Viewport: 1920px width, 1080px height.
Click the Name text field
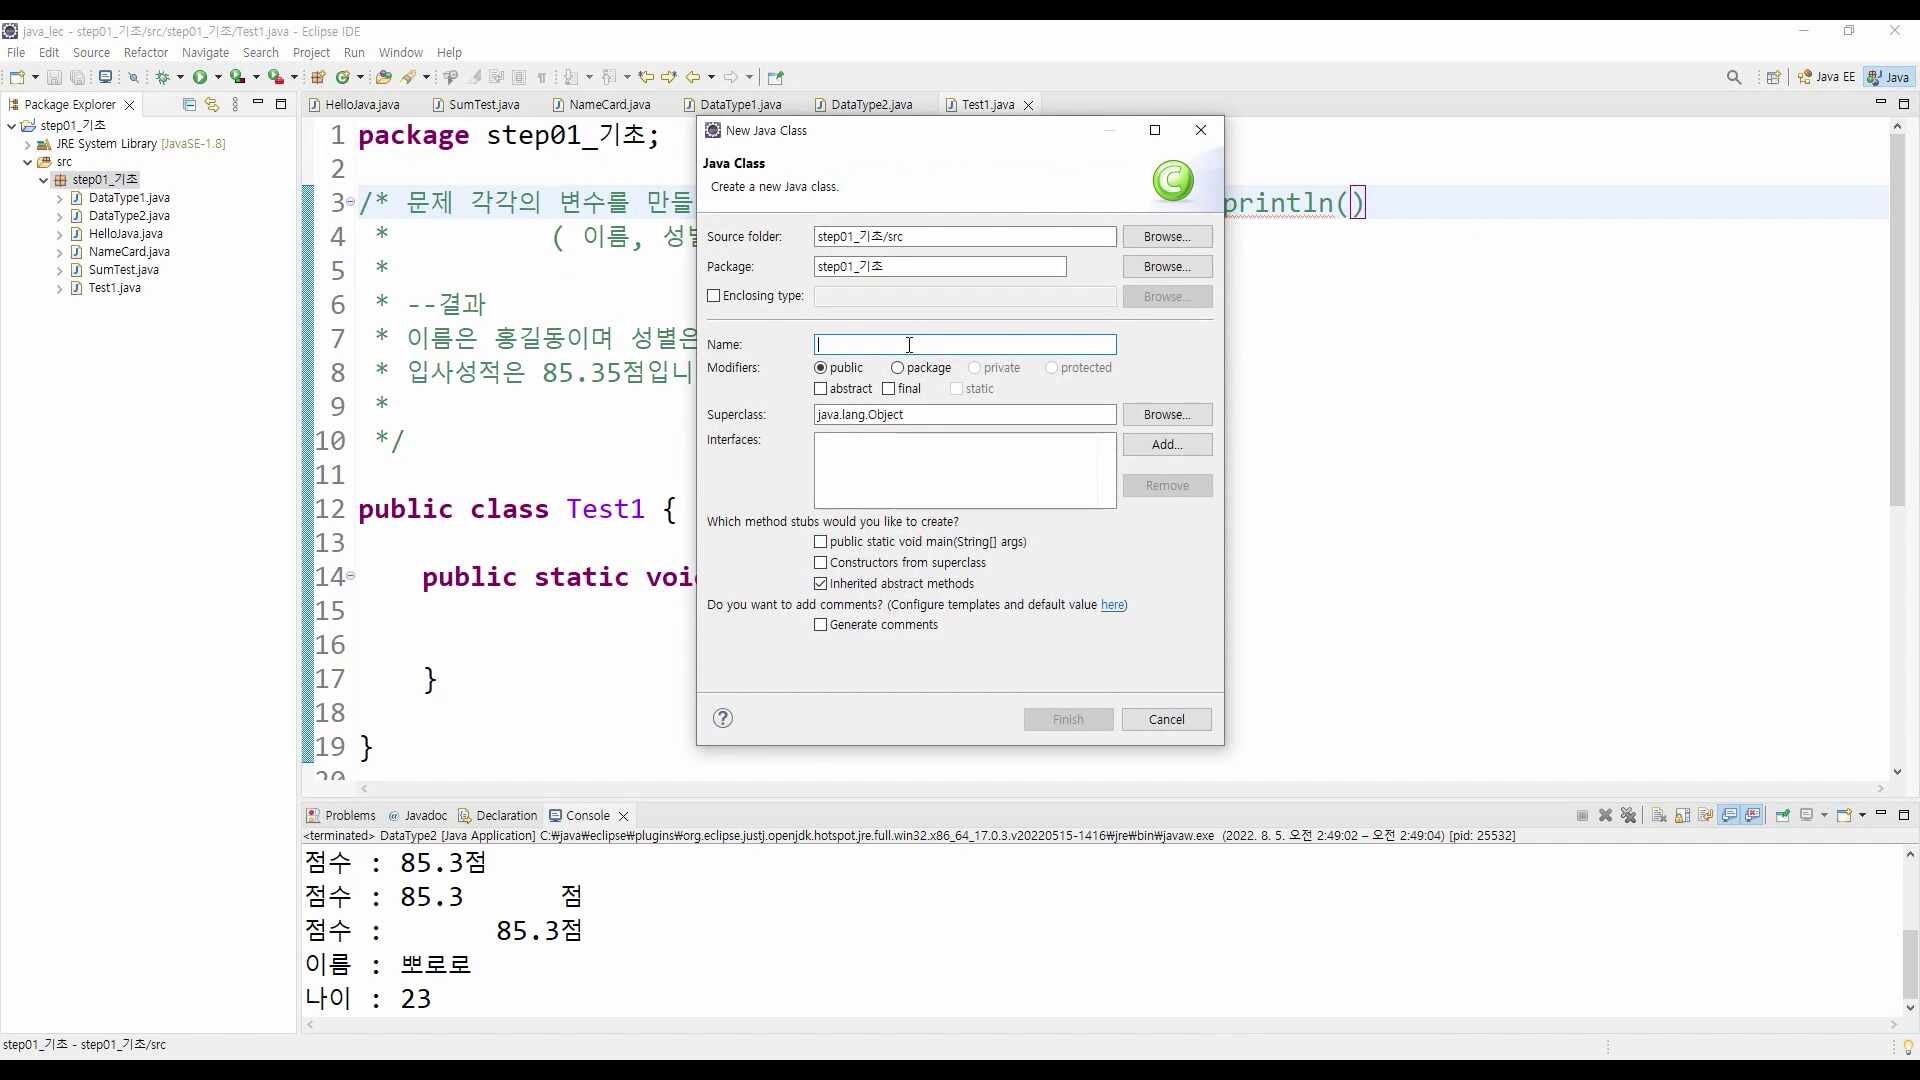[x=964, y=344]
